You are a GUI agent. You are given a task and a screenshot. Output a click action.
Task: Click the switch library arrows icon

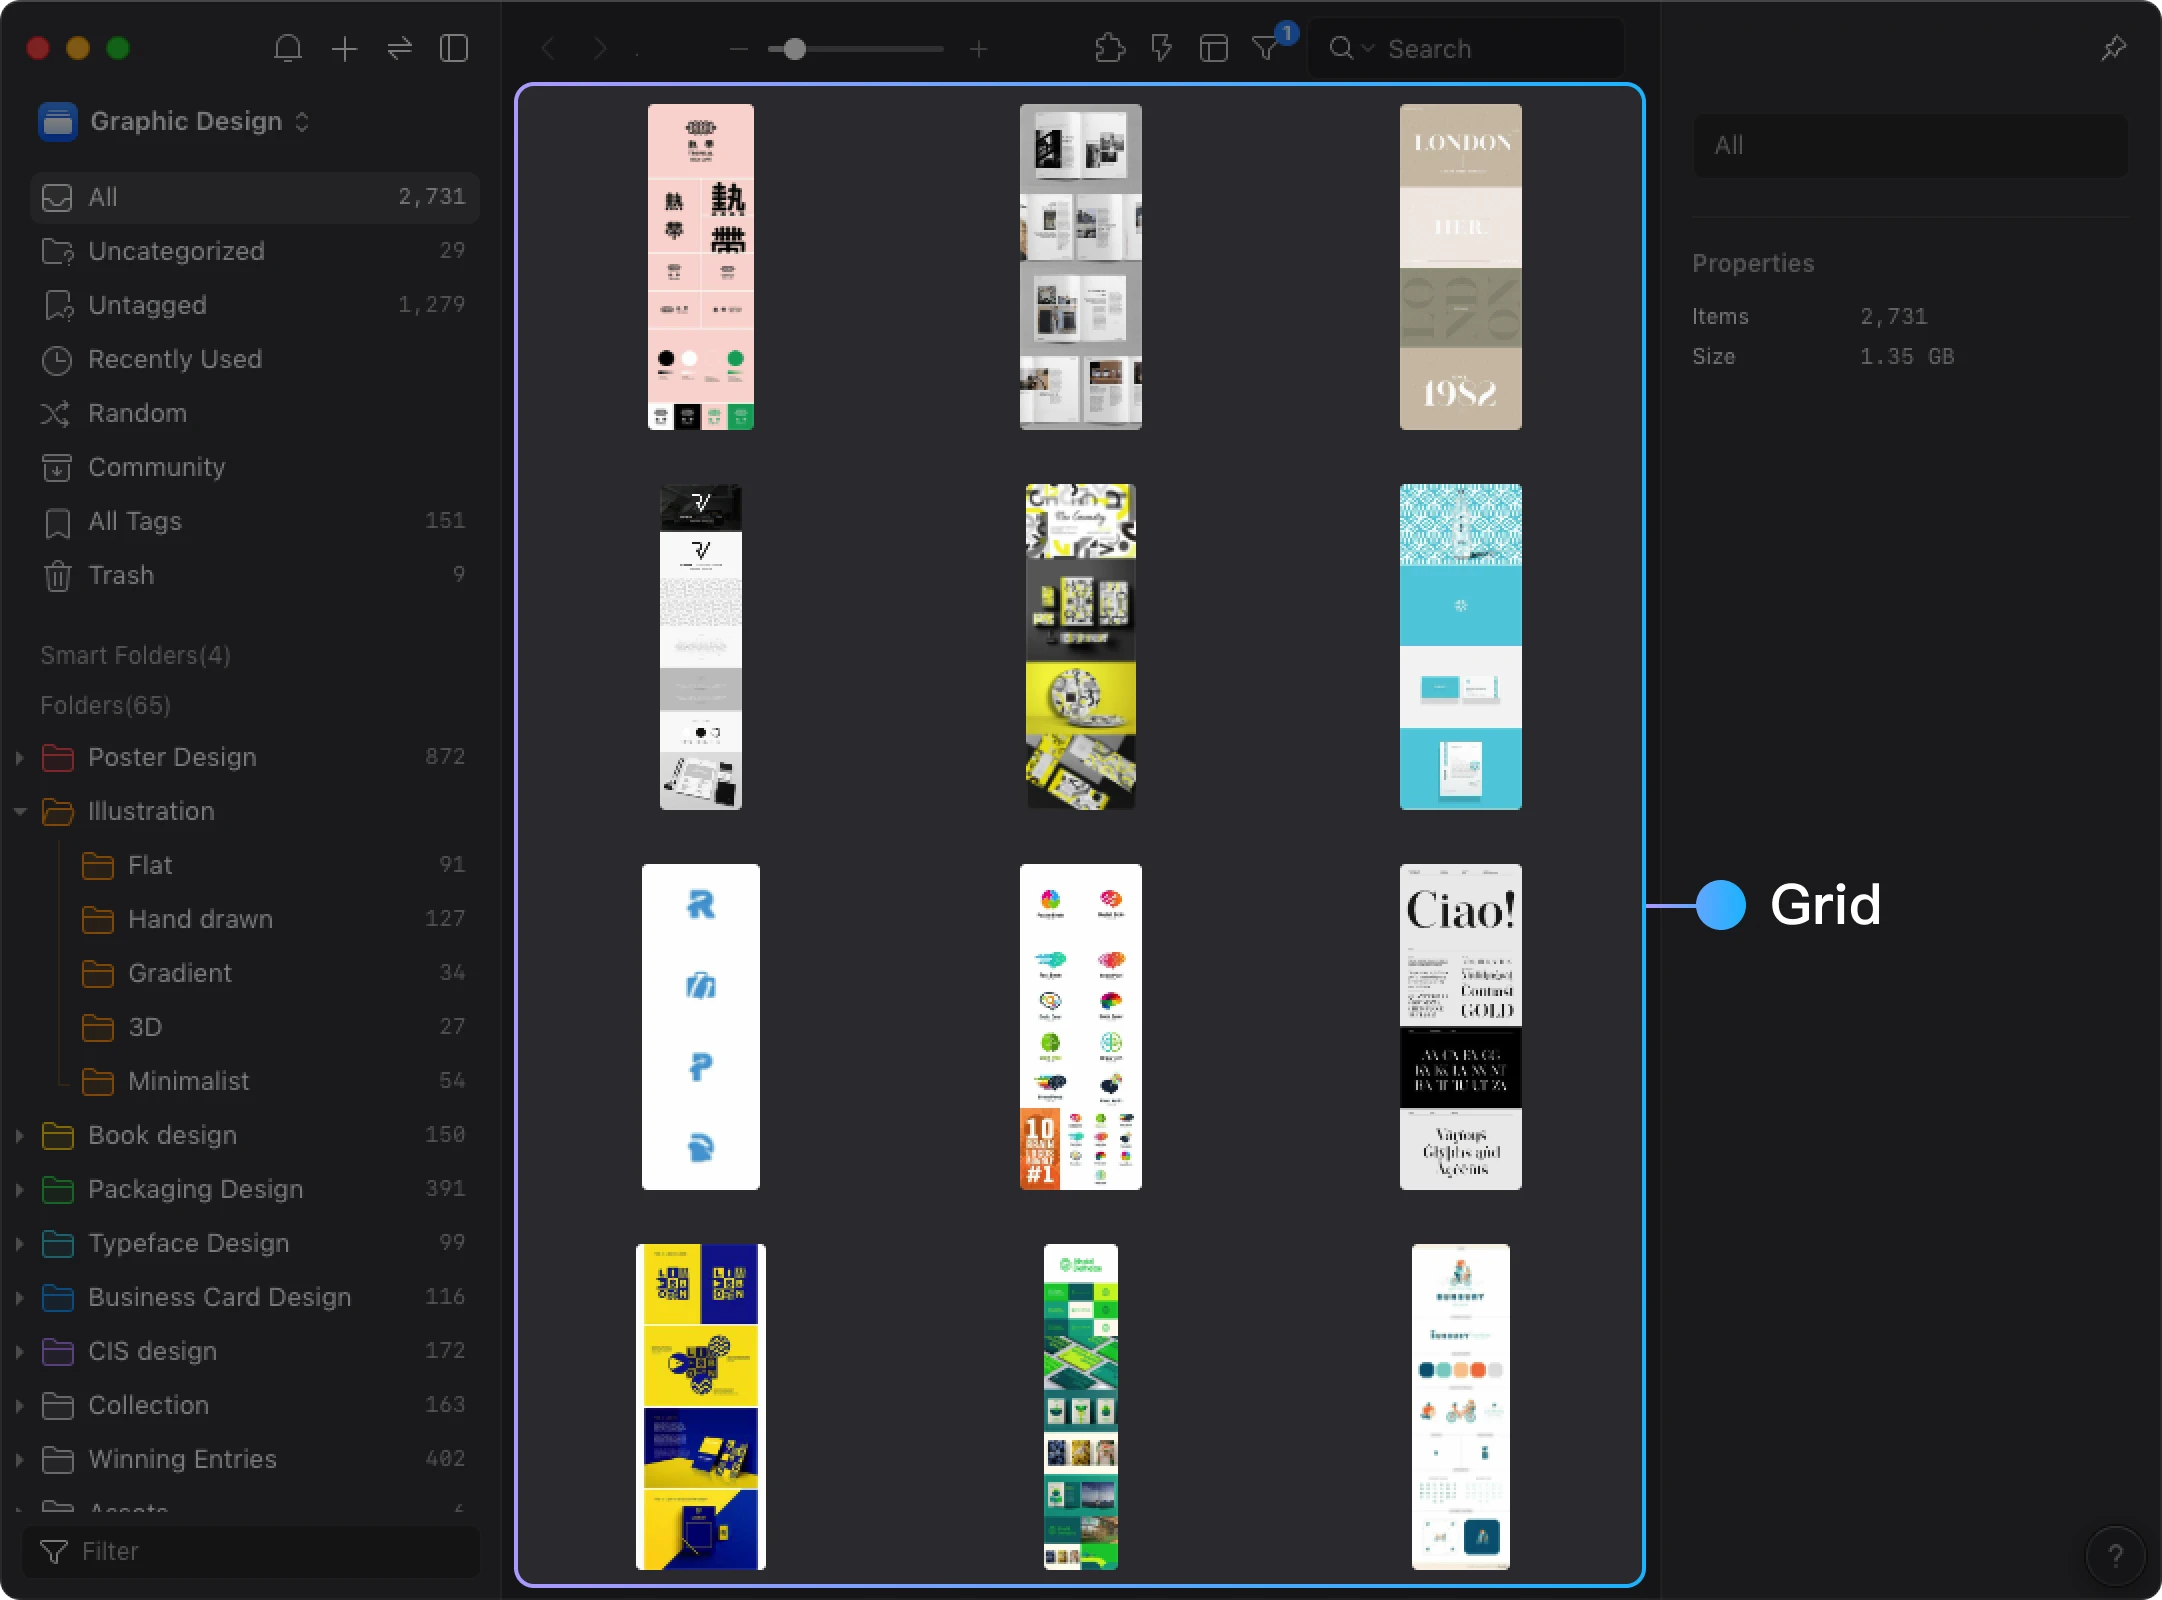399,48
